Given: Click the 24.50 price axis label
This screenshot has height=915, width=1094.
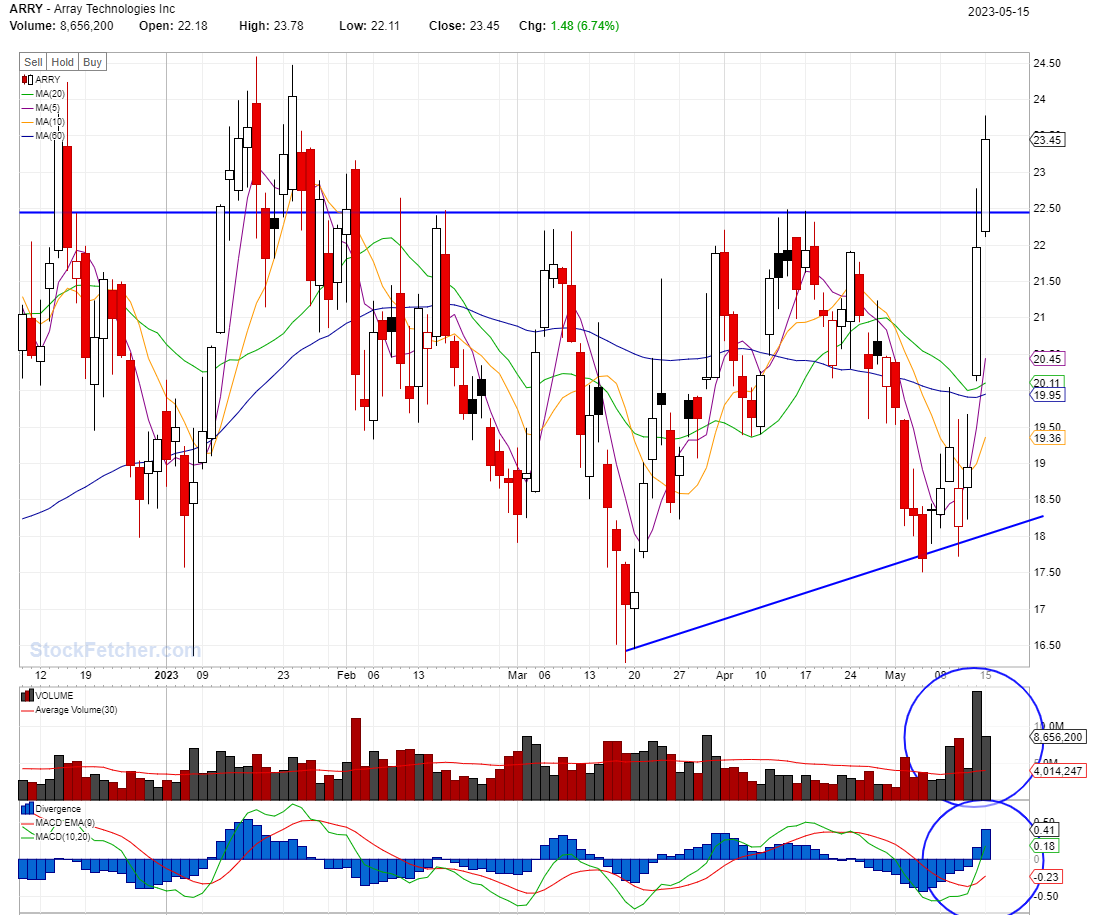Looking at the screenshot, I should [1047, 63].
